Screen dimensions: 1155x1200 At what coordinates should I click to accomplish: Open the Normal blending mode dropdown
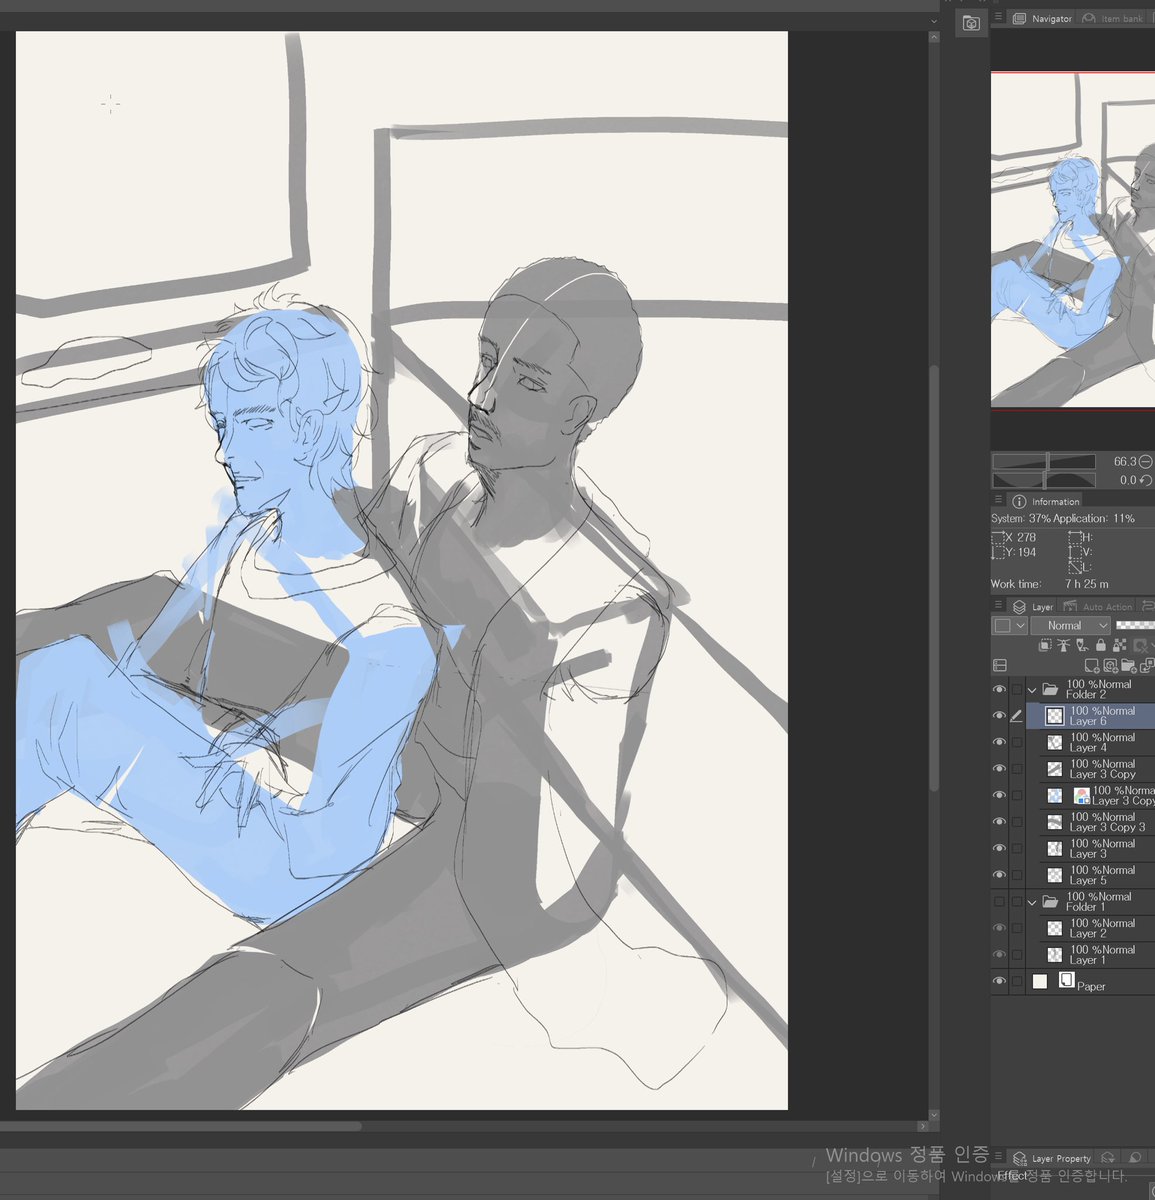pyautogui.click(x=1070, y=625)
